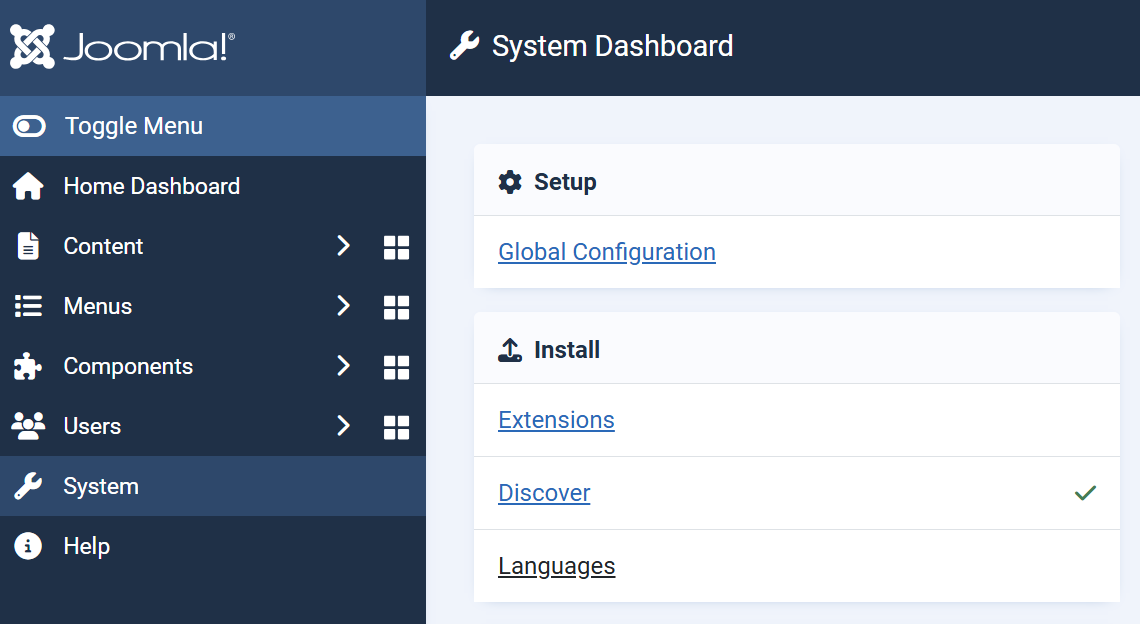Open Help from the sidebar menu
The width and height of the screenshot is (1140, 624).
[86, 547]
